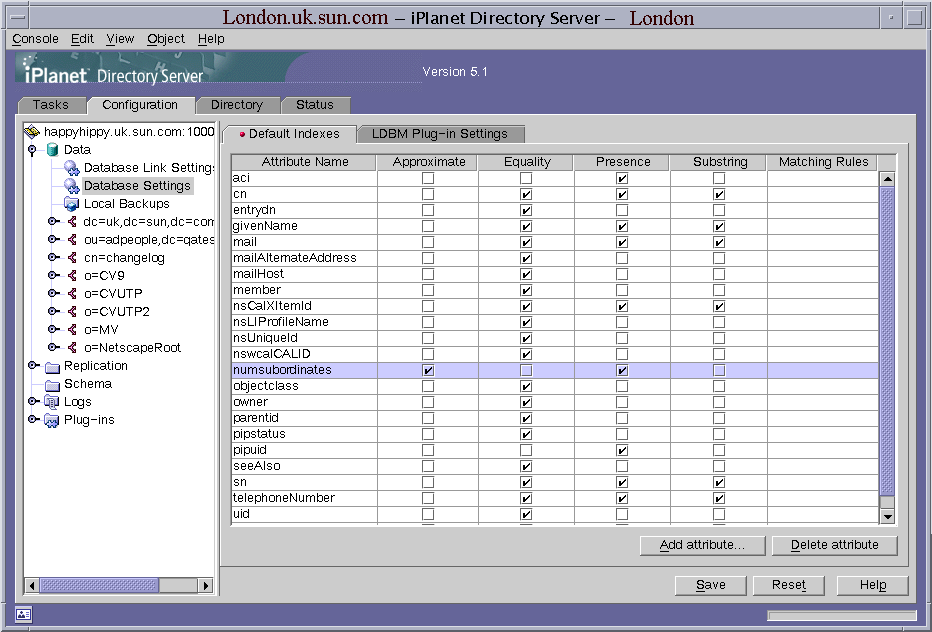The image size is (932, 632).
Task: Click the Matching Rules column header
Action: pyautogui.click(x=823, y=162)
